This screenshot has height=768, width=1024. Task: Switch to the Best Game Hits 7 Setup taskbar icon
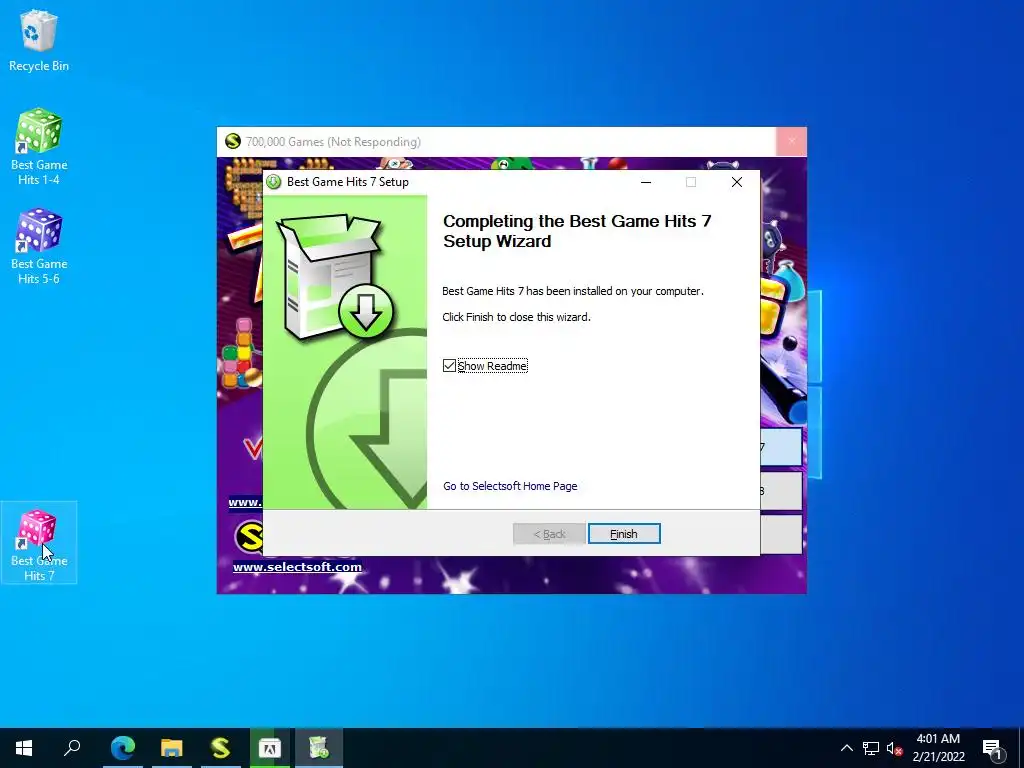(x=319, y=748)
